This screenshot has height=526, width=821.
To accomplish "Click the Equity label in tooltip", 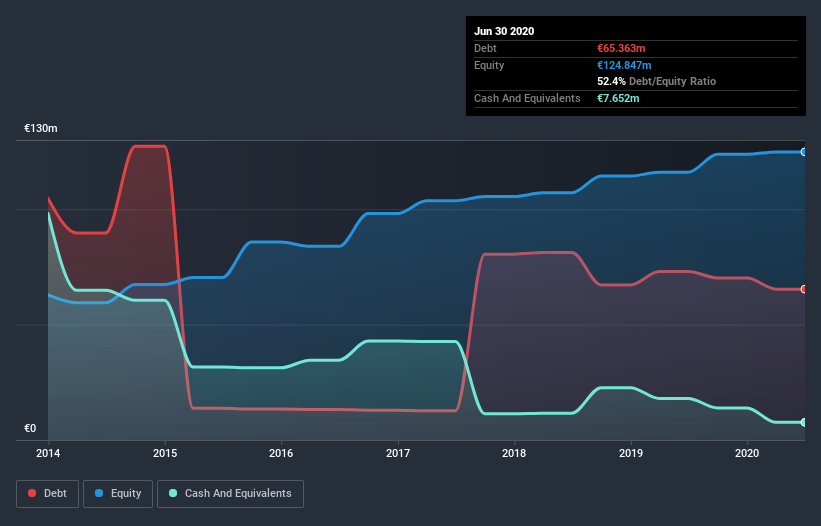I will tap(489, 65).
